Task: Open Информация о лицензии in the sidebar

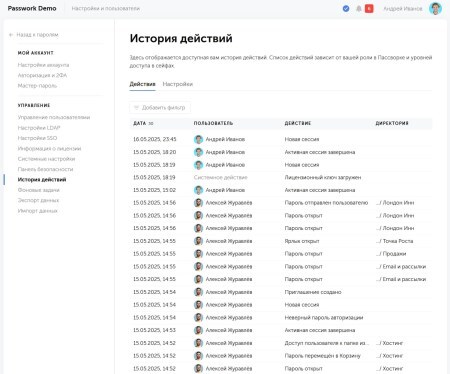Action: tap(49, 149)
